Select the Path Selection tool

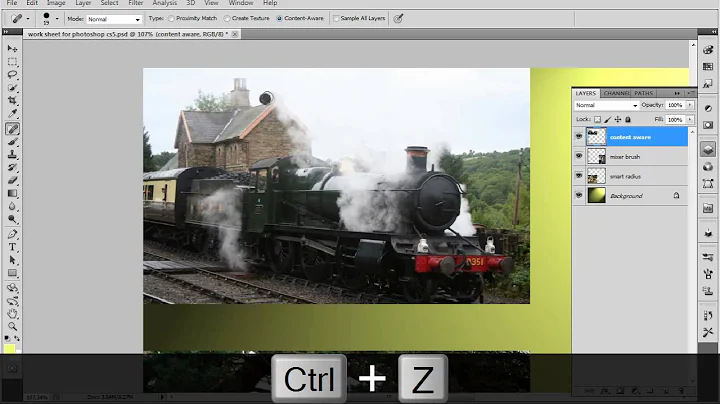(12, 260)
